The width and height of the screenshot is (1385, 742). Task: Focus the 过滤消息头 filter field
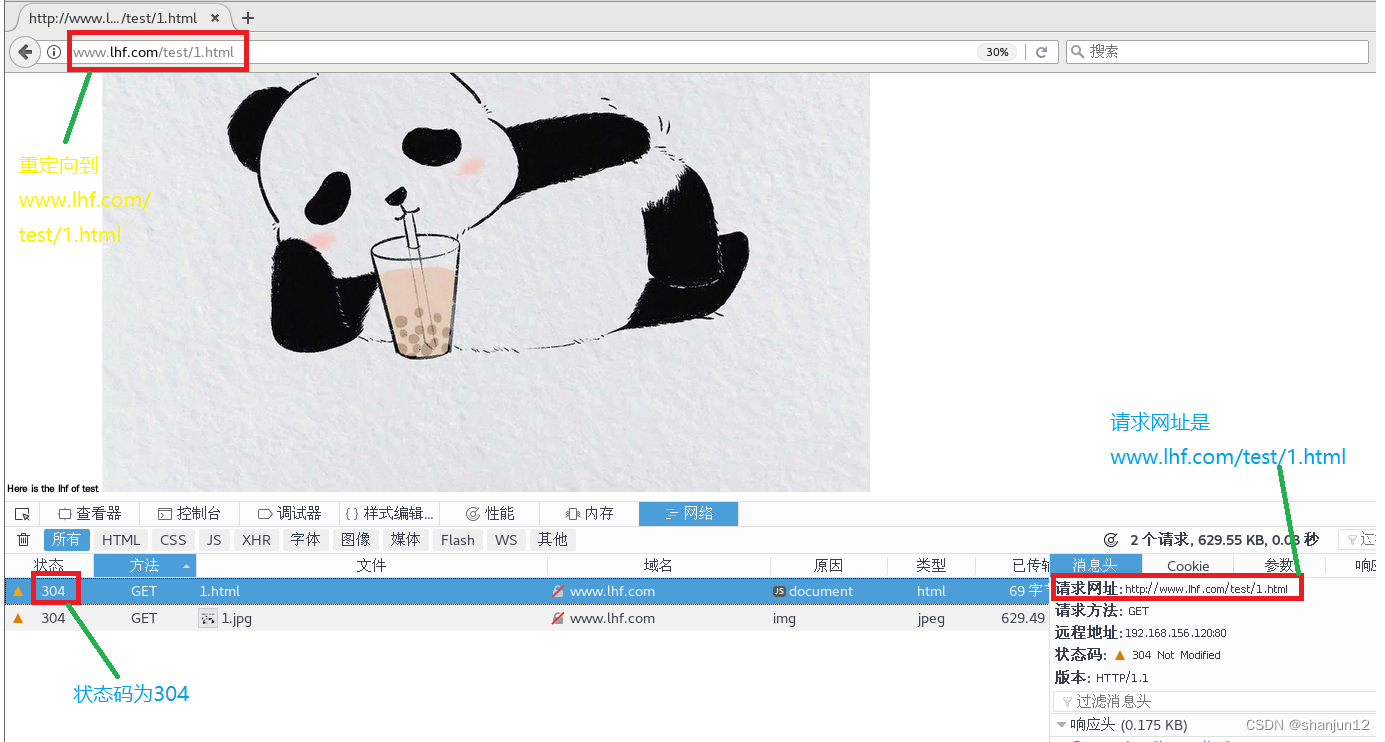1215,702
